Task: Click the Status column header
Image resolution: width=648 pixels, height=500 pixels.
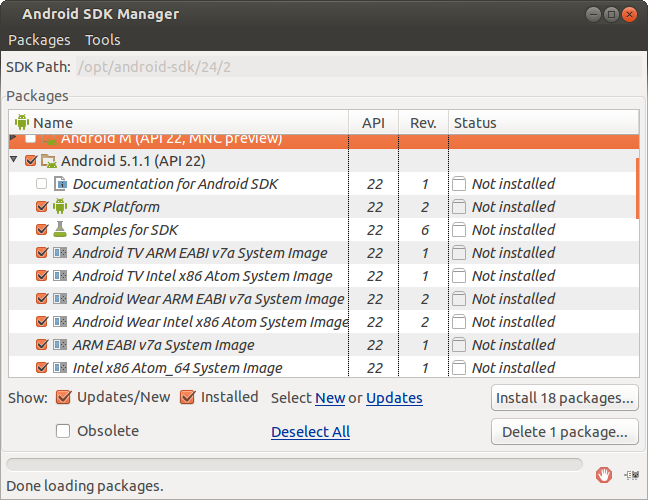Action: coord(544,122)
